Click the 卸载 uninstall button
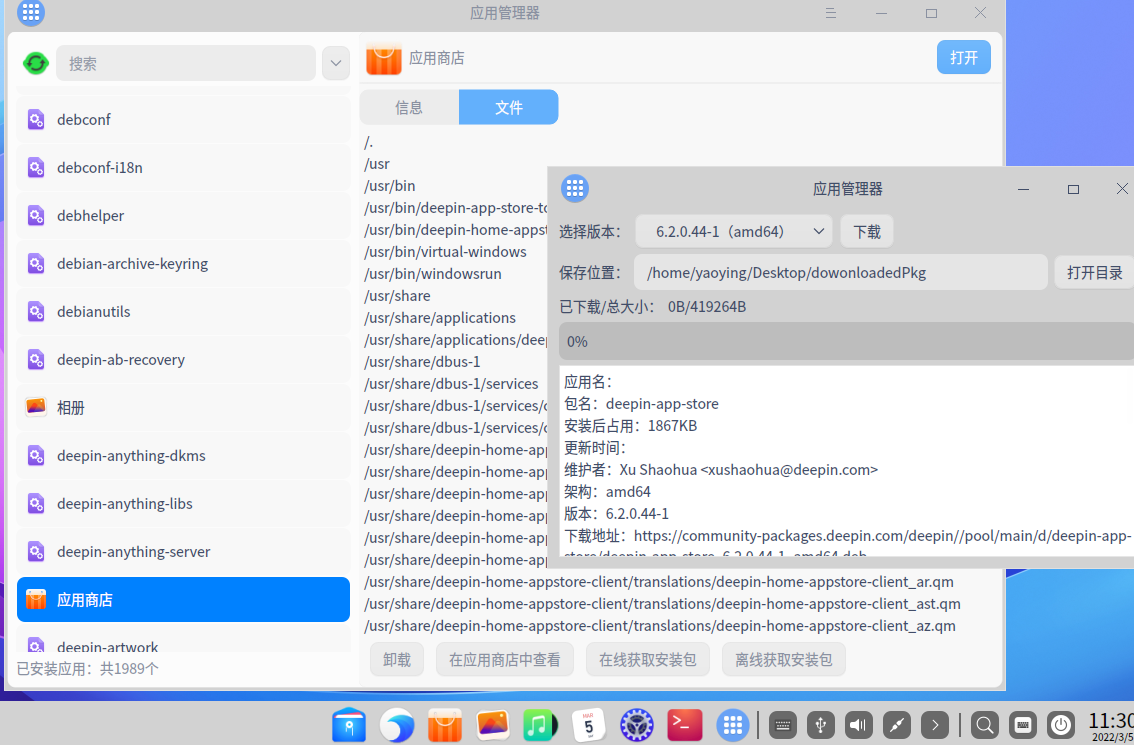The width and height of the screenshot is (1134, 745). pyautogui.click(x=397, y=660)
